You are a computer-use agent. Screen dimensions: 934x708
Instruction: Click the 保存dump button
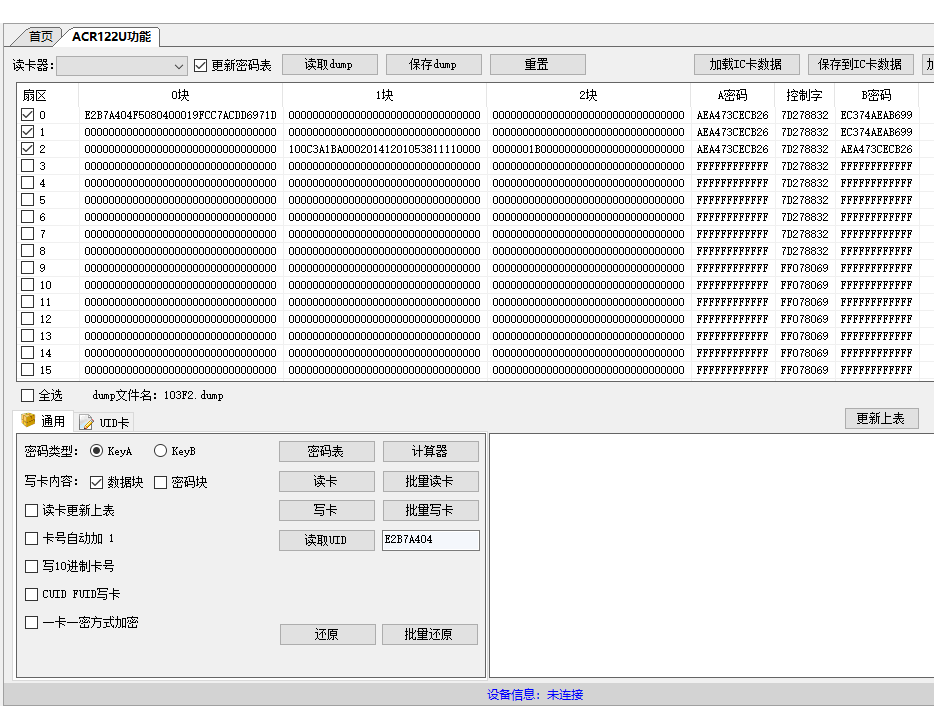[x=433, y=64]
